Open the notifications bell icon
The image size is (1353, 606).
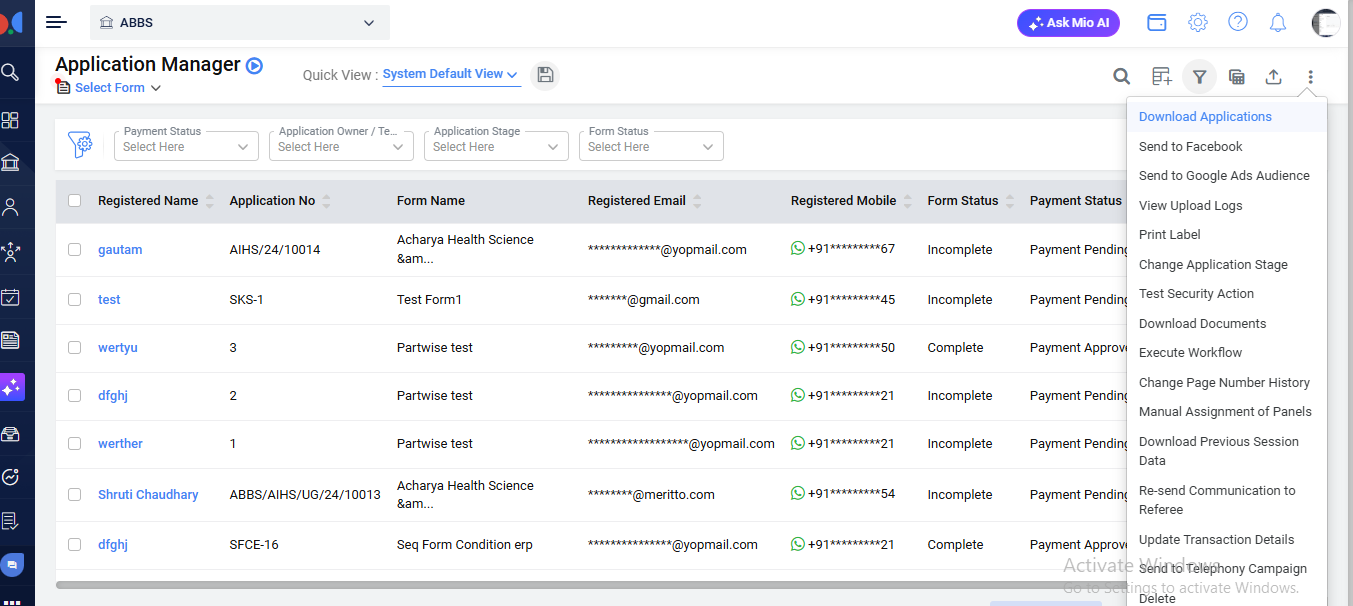1277,22
